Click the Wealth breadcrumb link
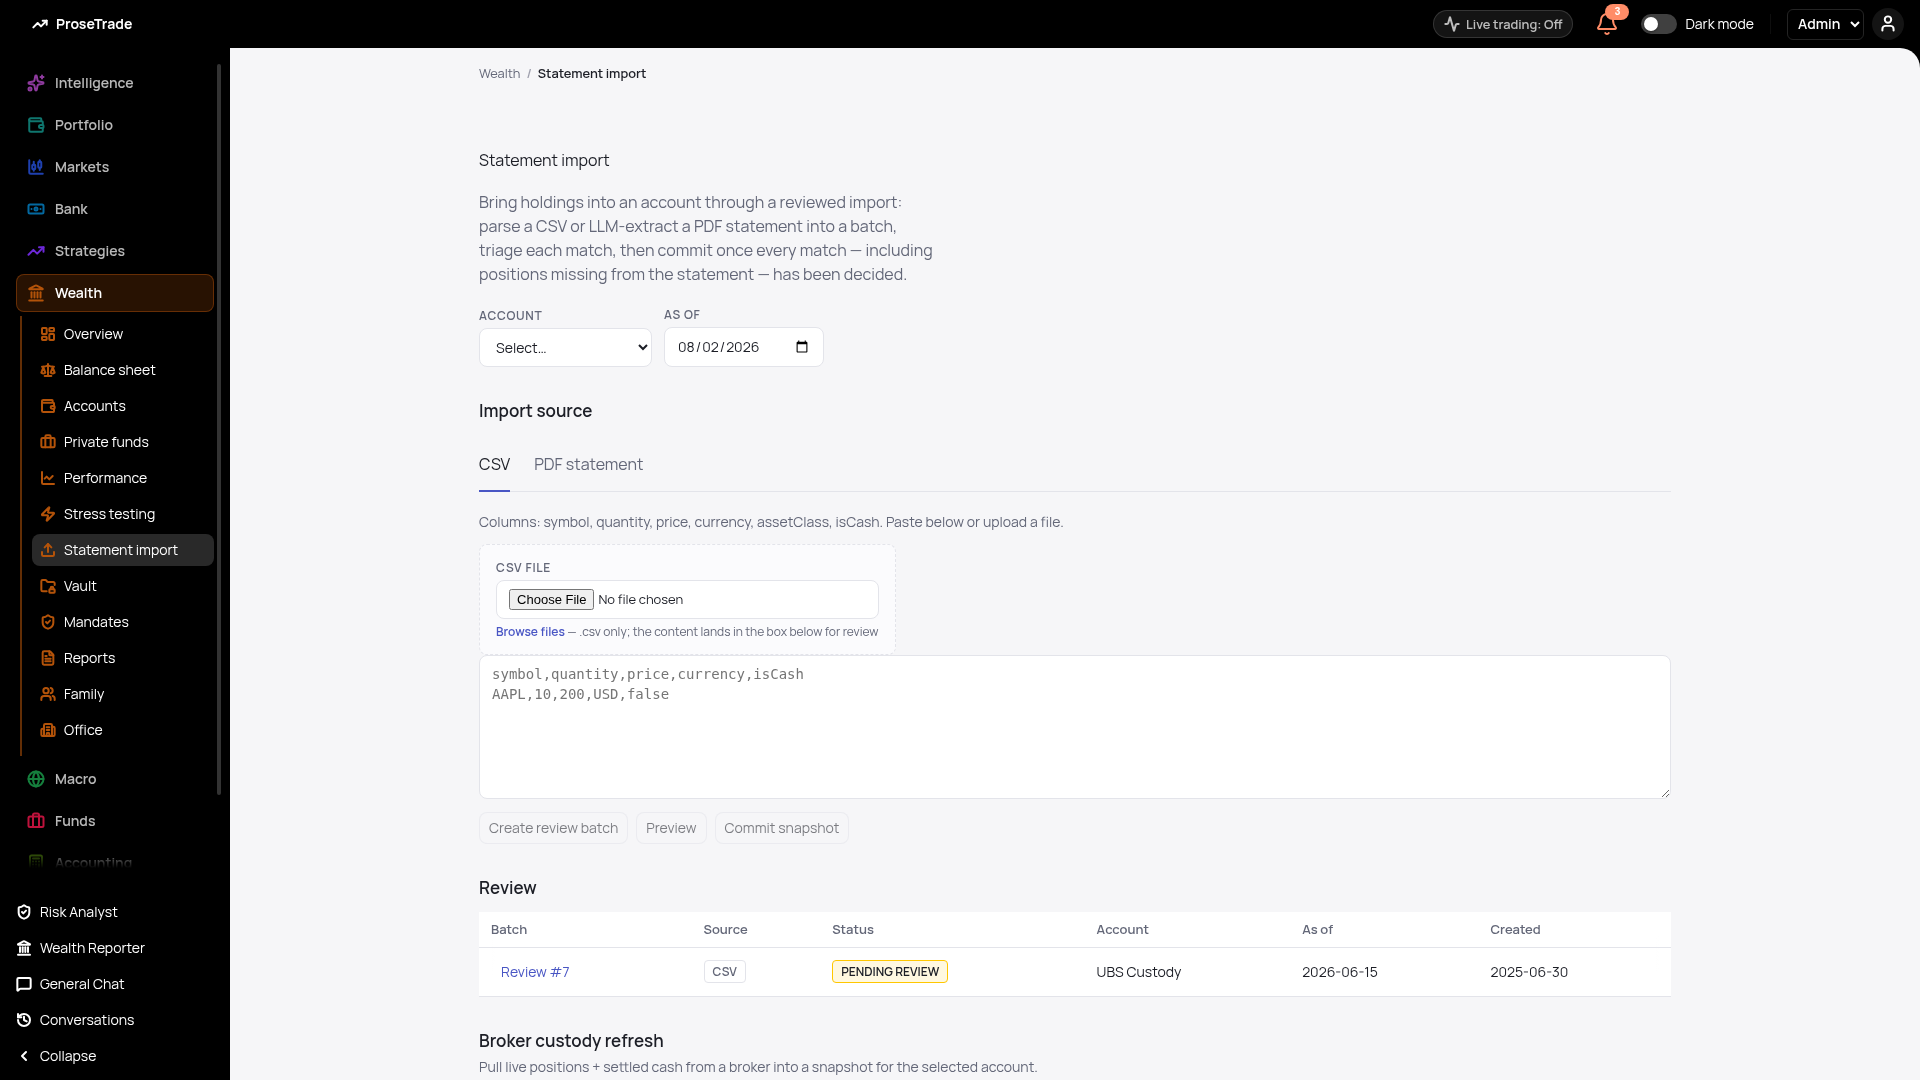 pyautogui.click(x=499, y=74)
